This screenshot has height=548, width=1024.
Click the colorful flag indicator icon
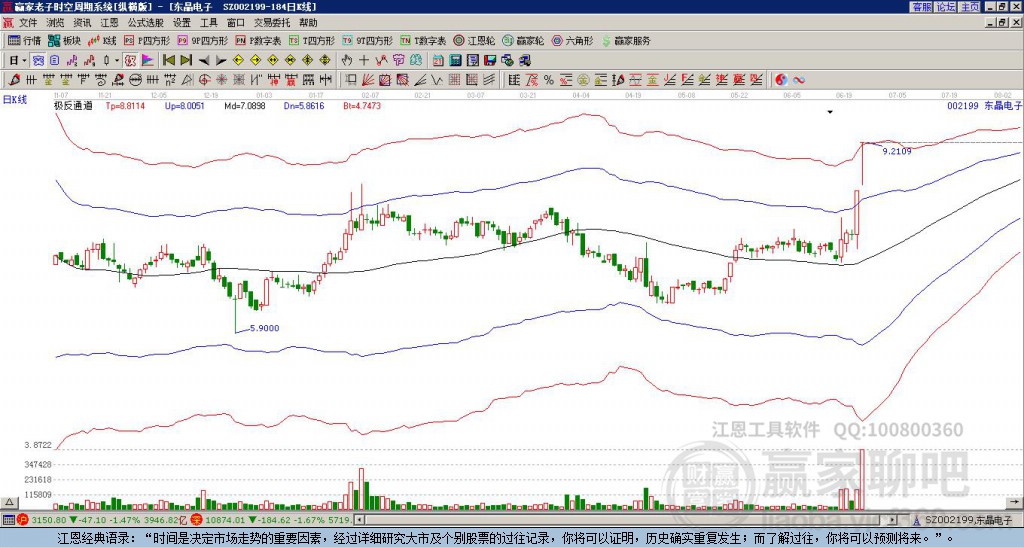click(148, 60)
